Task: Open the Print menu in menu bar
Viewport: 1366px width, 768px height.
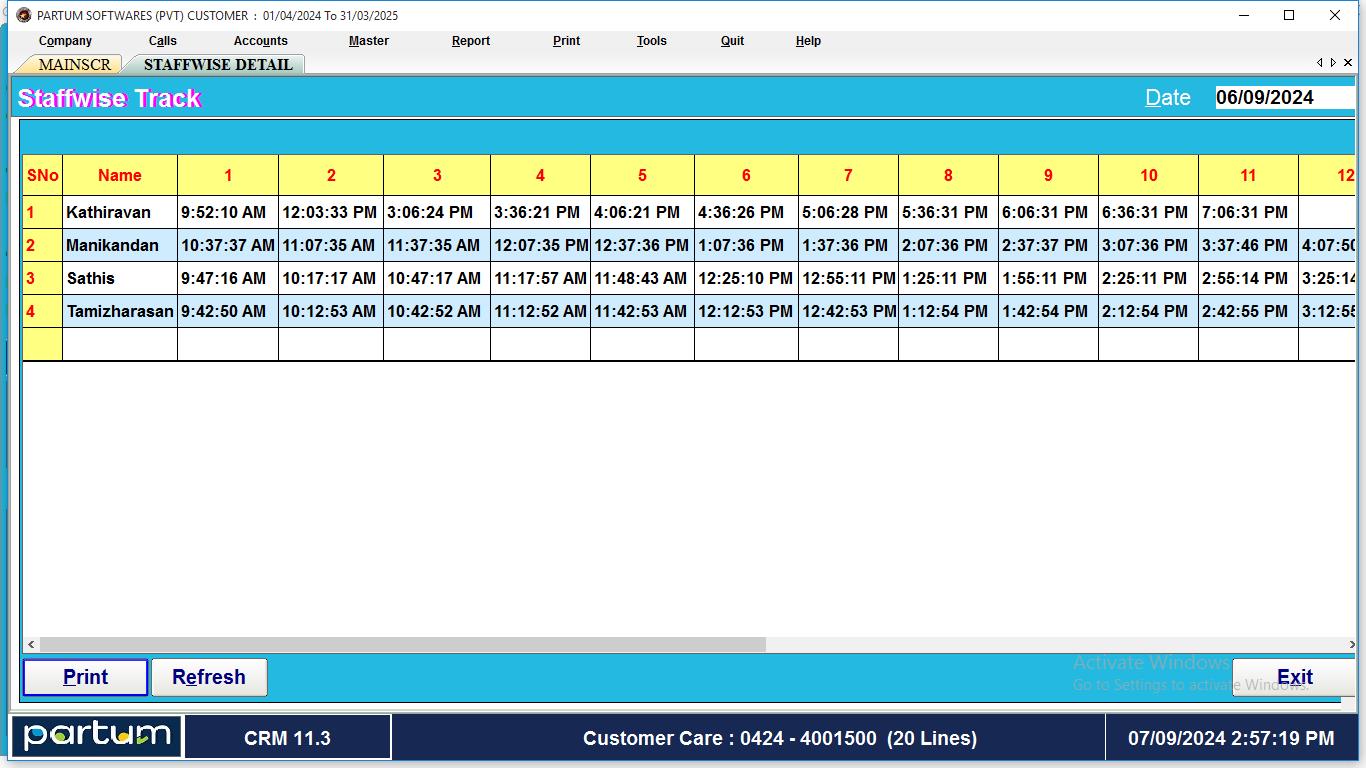Action: click(566, 41)
